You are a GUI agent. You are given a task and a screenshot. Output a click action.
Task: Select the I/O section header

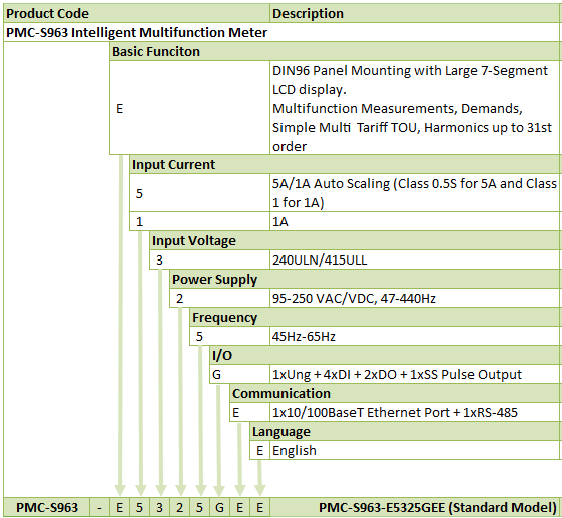click(384, 355)
